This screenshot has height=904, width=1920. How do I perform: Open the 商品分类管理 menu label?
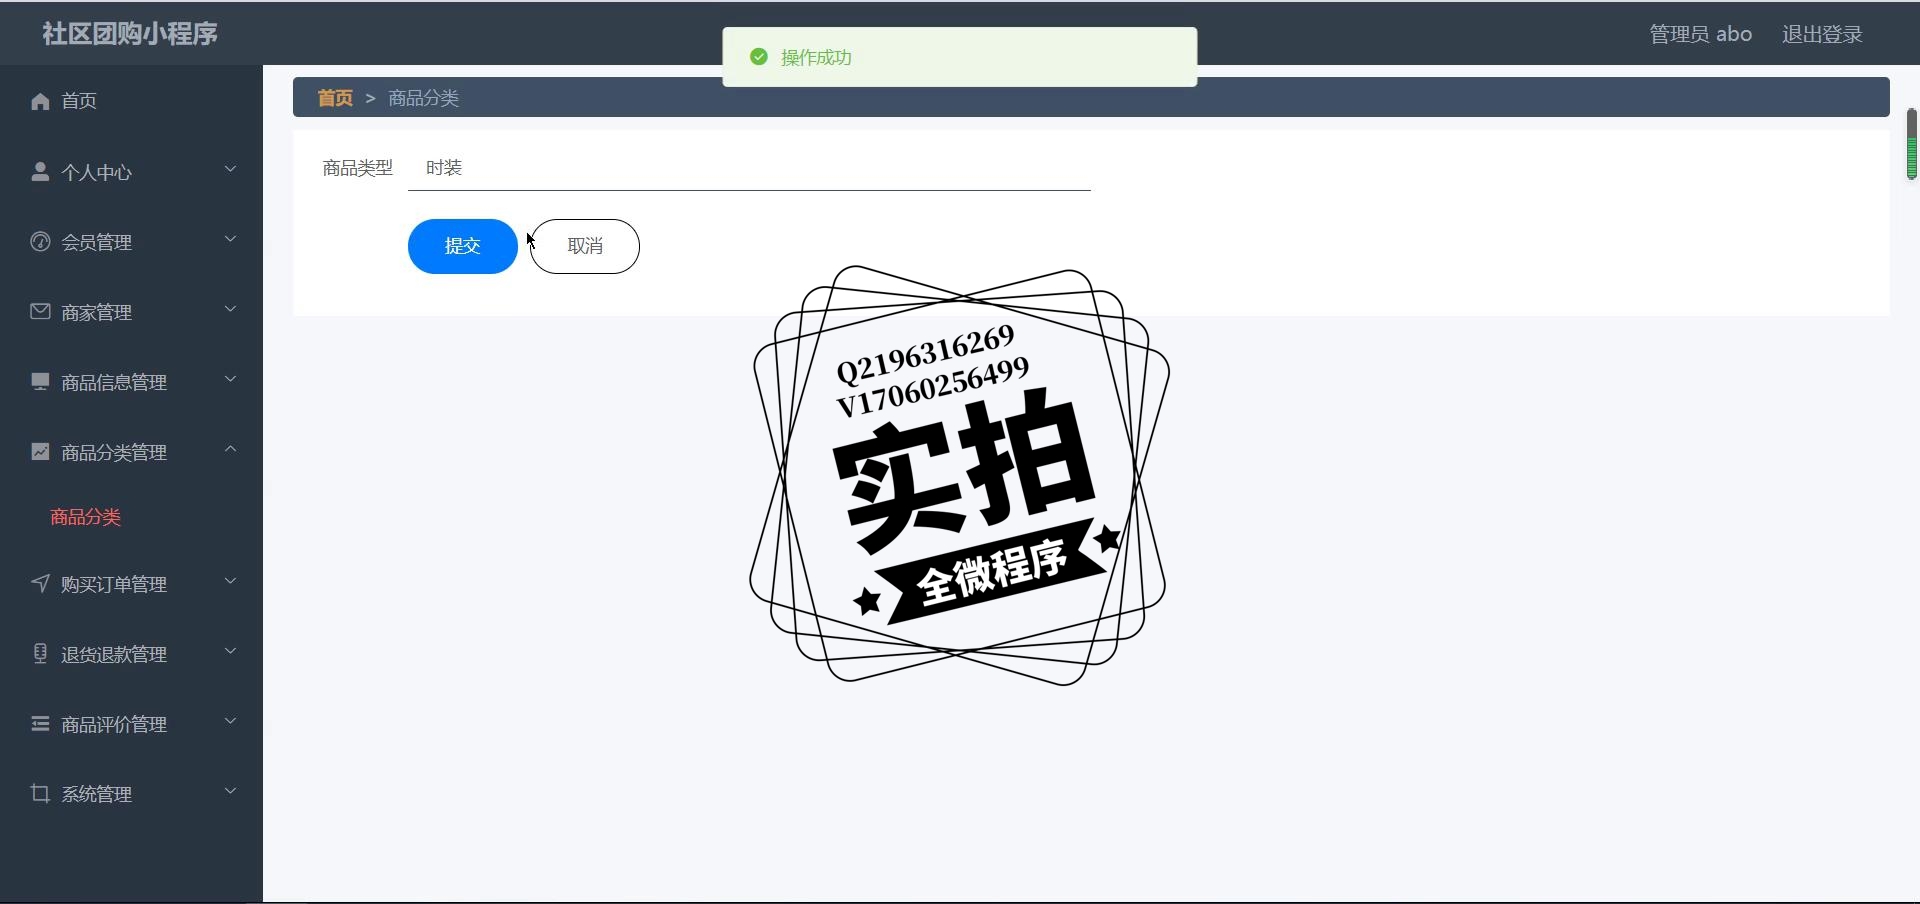click(114, 453)
